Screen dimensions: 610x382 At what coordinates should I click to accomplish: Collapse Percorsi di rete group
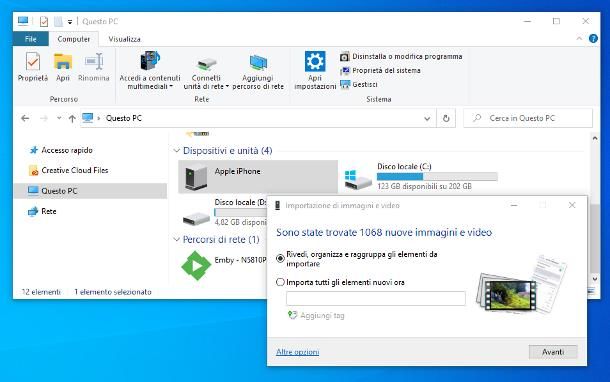tap(177, 239)
